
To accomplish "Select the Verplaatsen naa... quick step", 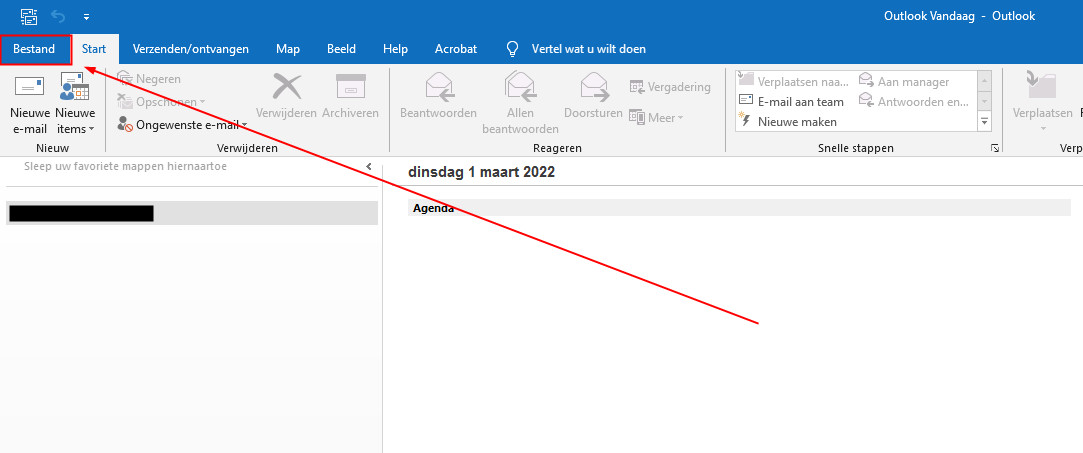I will pyautogui.click(x=794, y=81).
